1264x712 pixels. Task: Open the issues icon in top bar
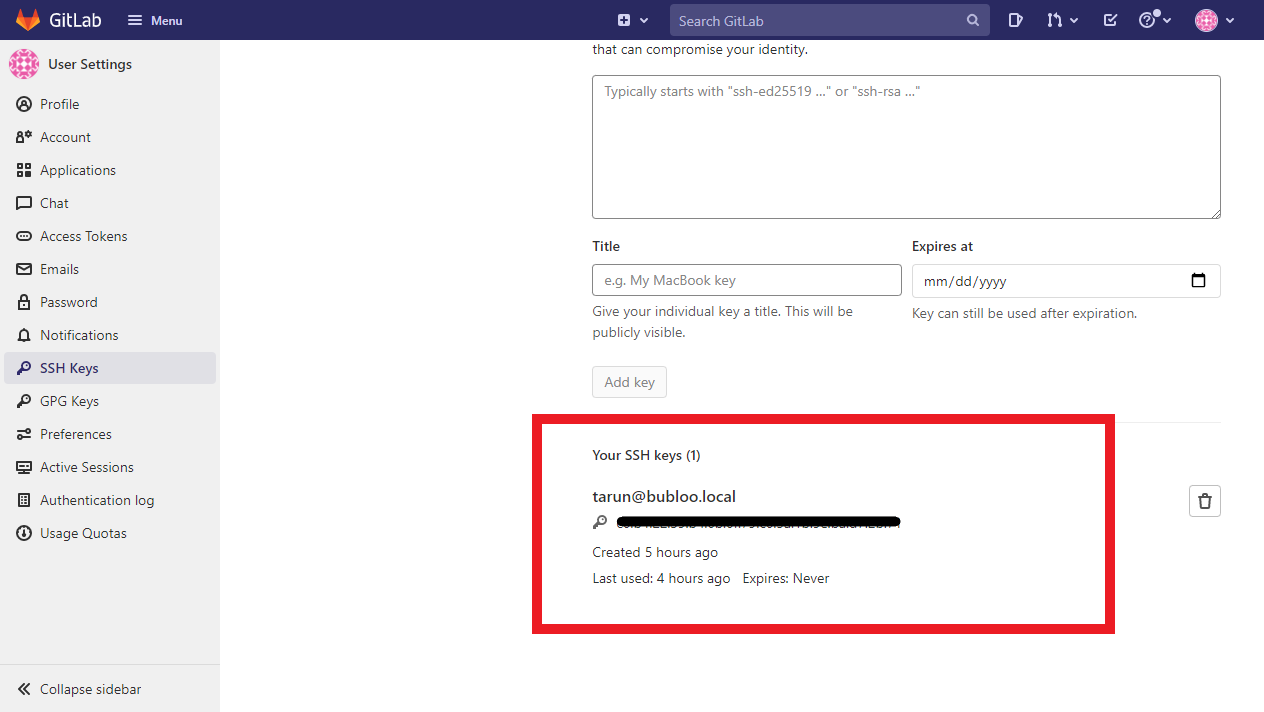(x=1015, y=20)
